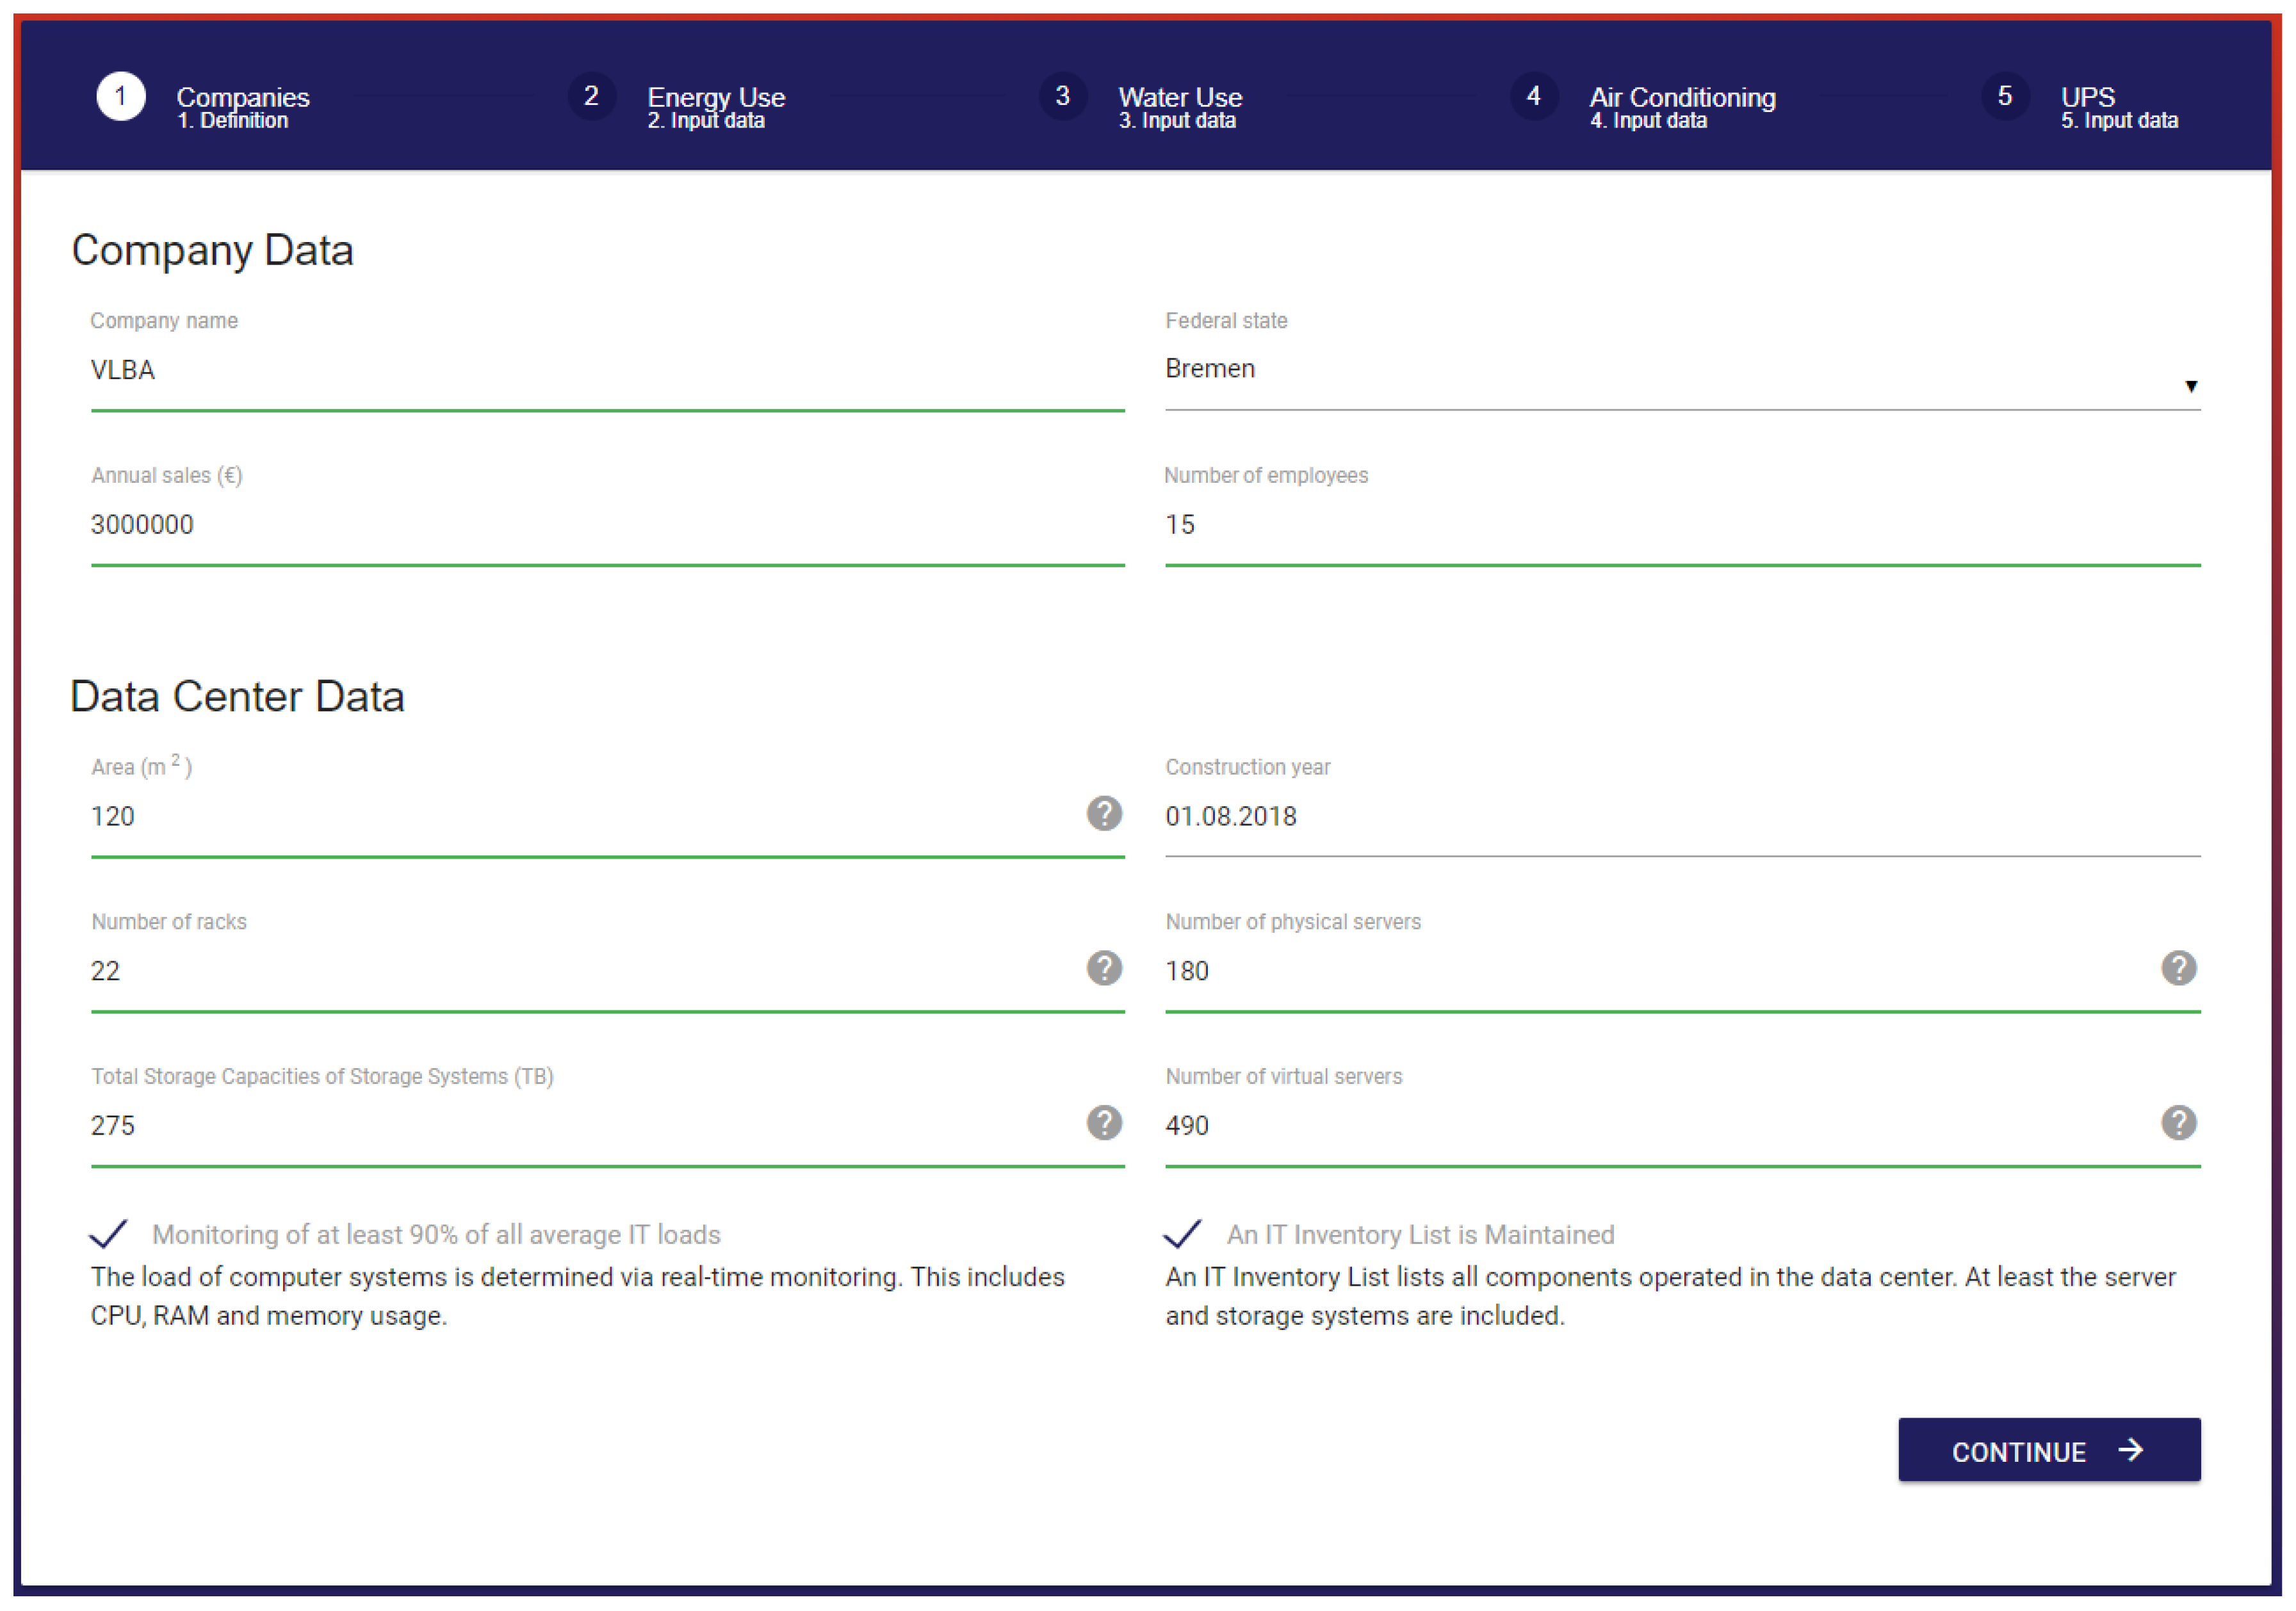Viewport: 2296px width, 1611px height.
Task: Click the Company name input field
Action: [606, 370]
